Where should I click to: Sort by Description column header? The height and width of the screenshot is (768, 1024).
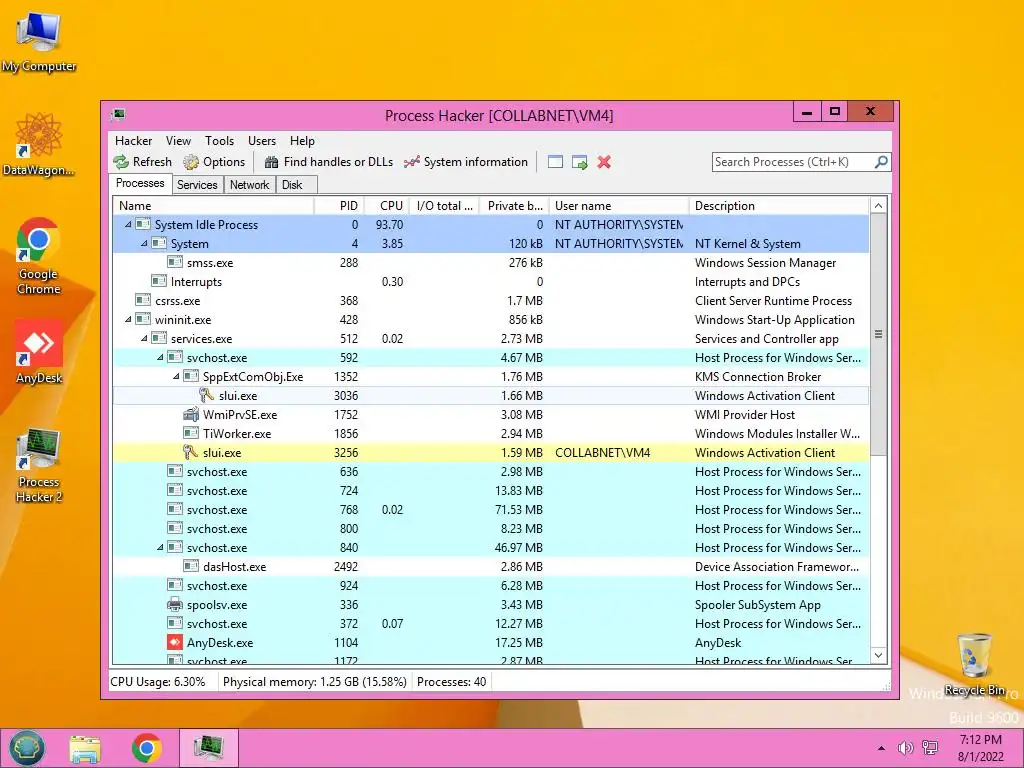click(x=779, y=206)
